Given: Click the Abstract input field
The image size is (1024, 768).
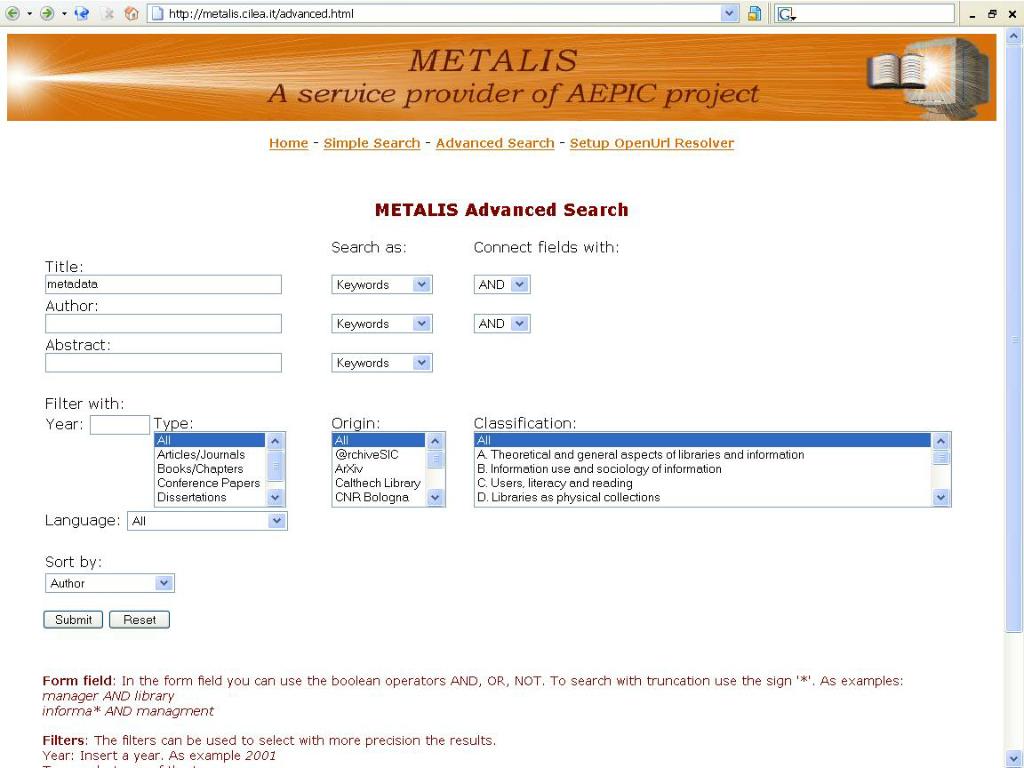Looking at the screenshot, I should pos(163,362).
